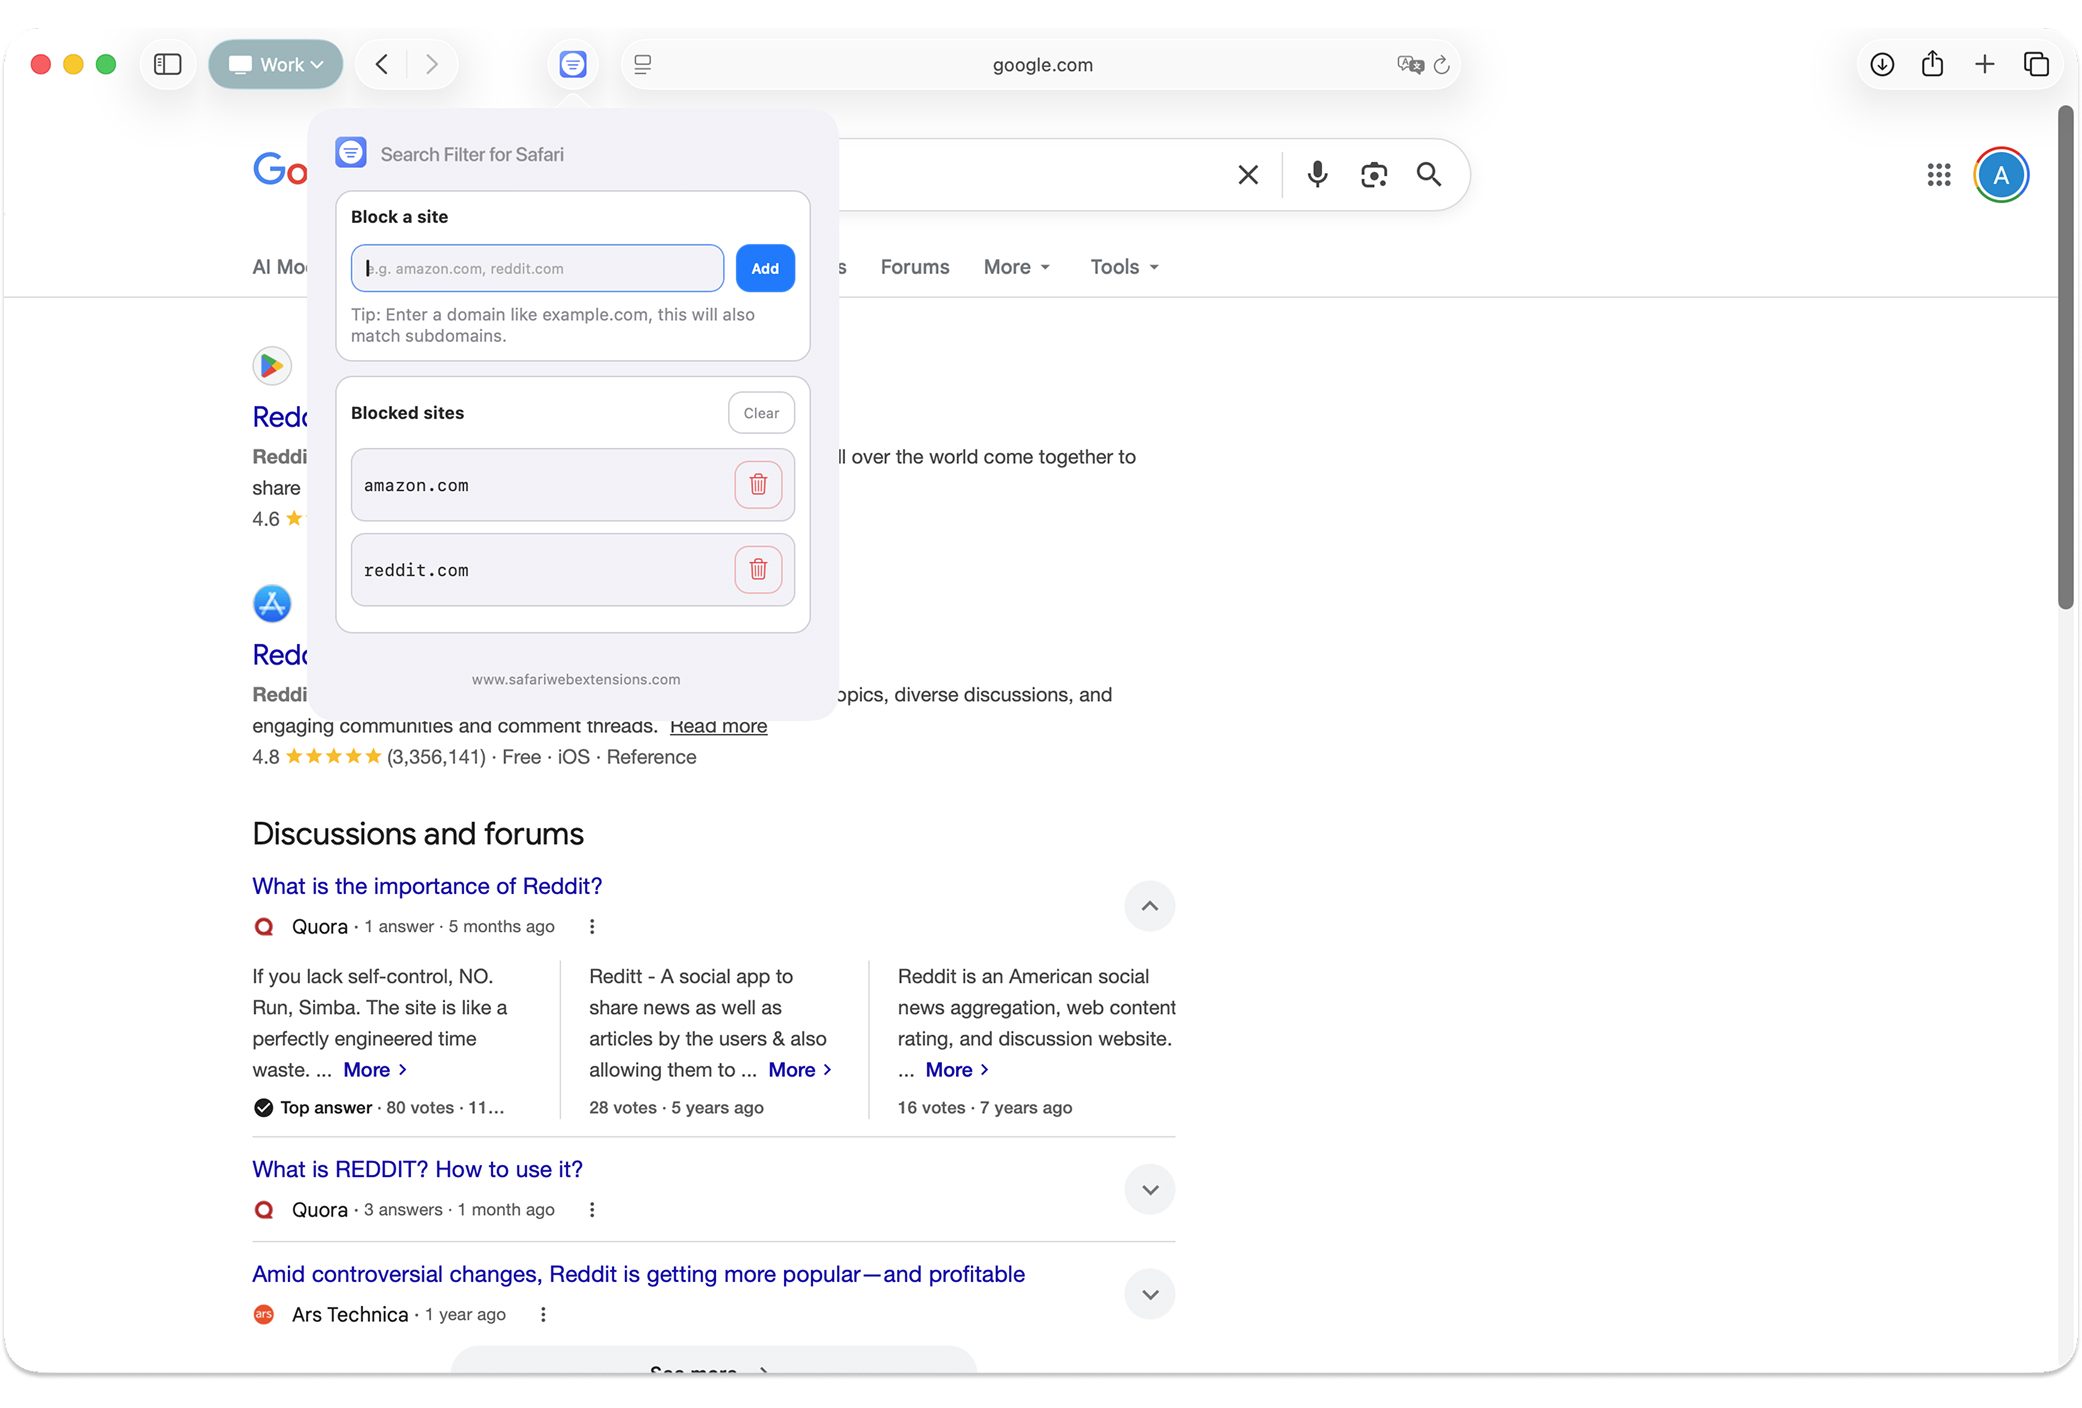Viewport: 2082px width, 1408px height.
Task: Switch to the Forums search tab
Action: [x=914, y=267]
